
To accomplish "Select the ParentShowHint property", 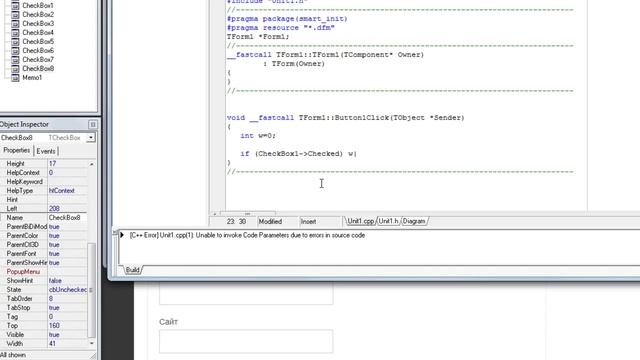I will coord(44,262).
